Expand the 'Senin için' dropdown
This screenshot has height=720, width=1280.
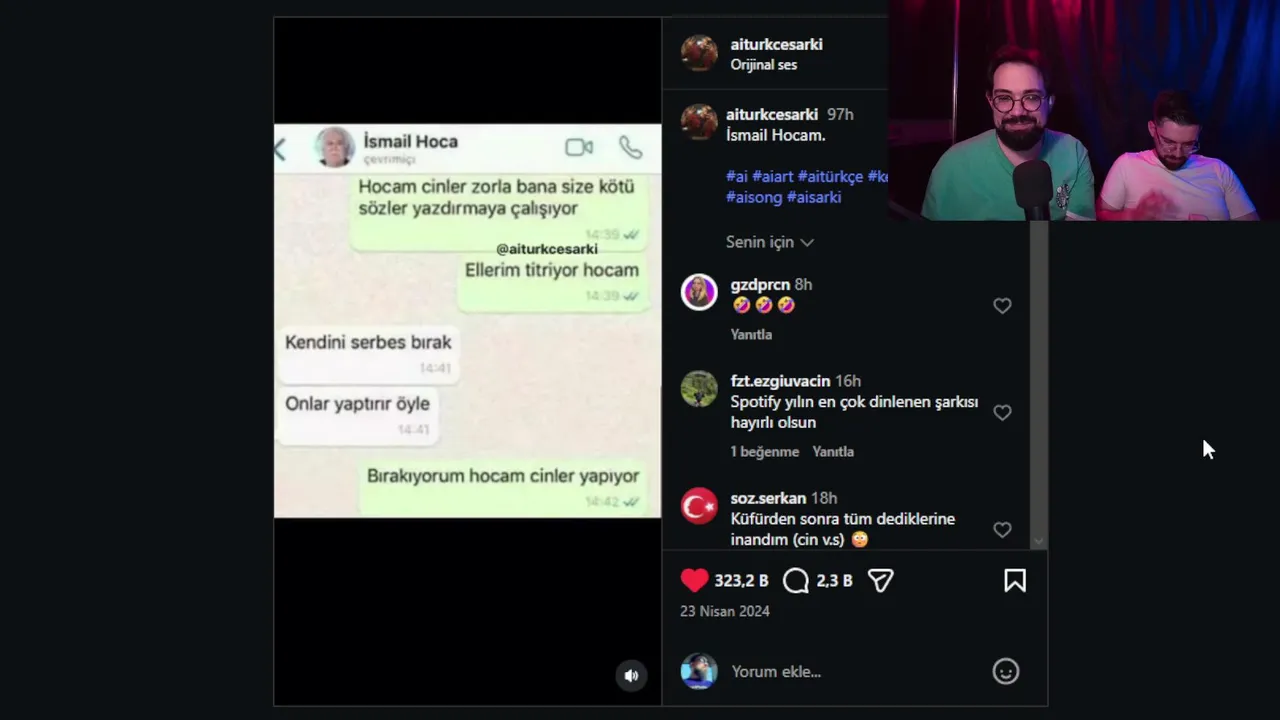coord(769,242)
